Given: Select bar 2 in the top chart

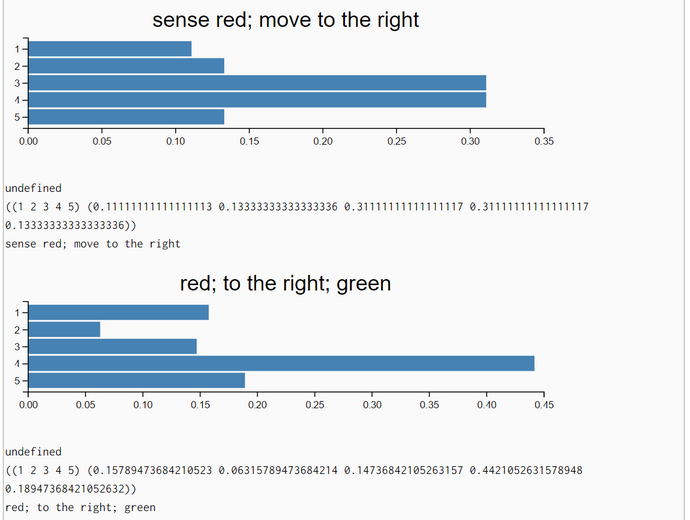Looking at the screenshot, I should 126,66.
